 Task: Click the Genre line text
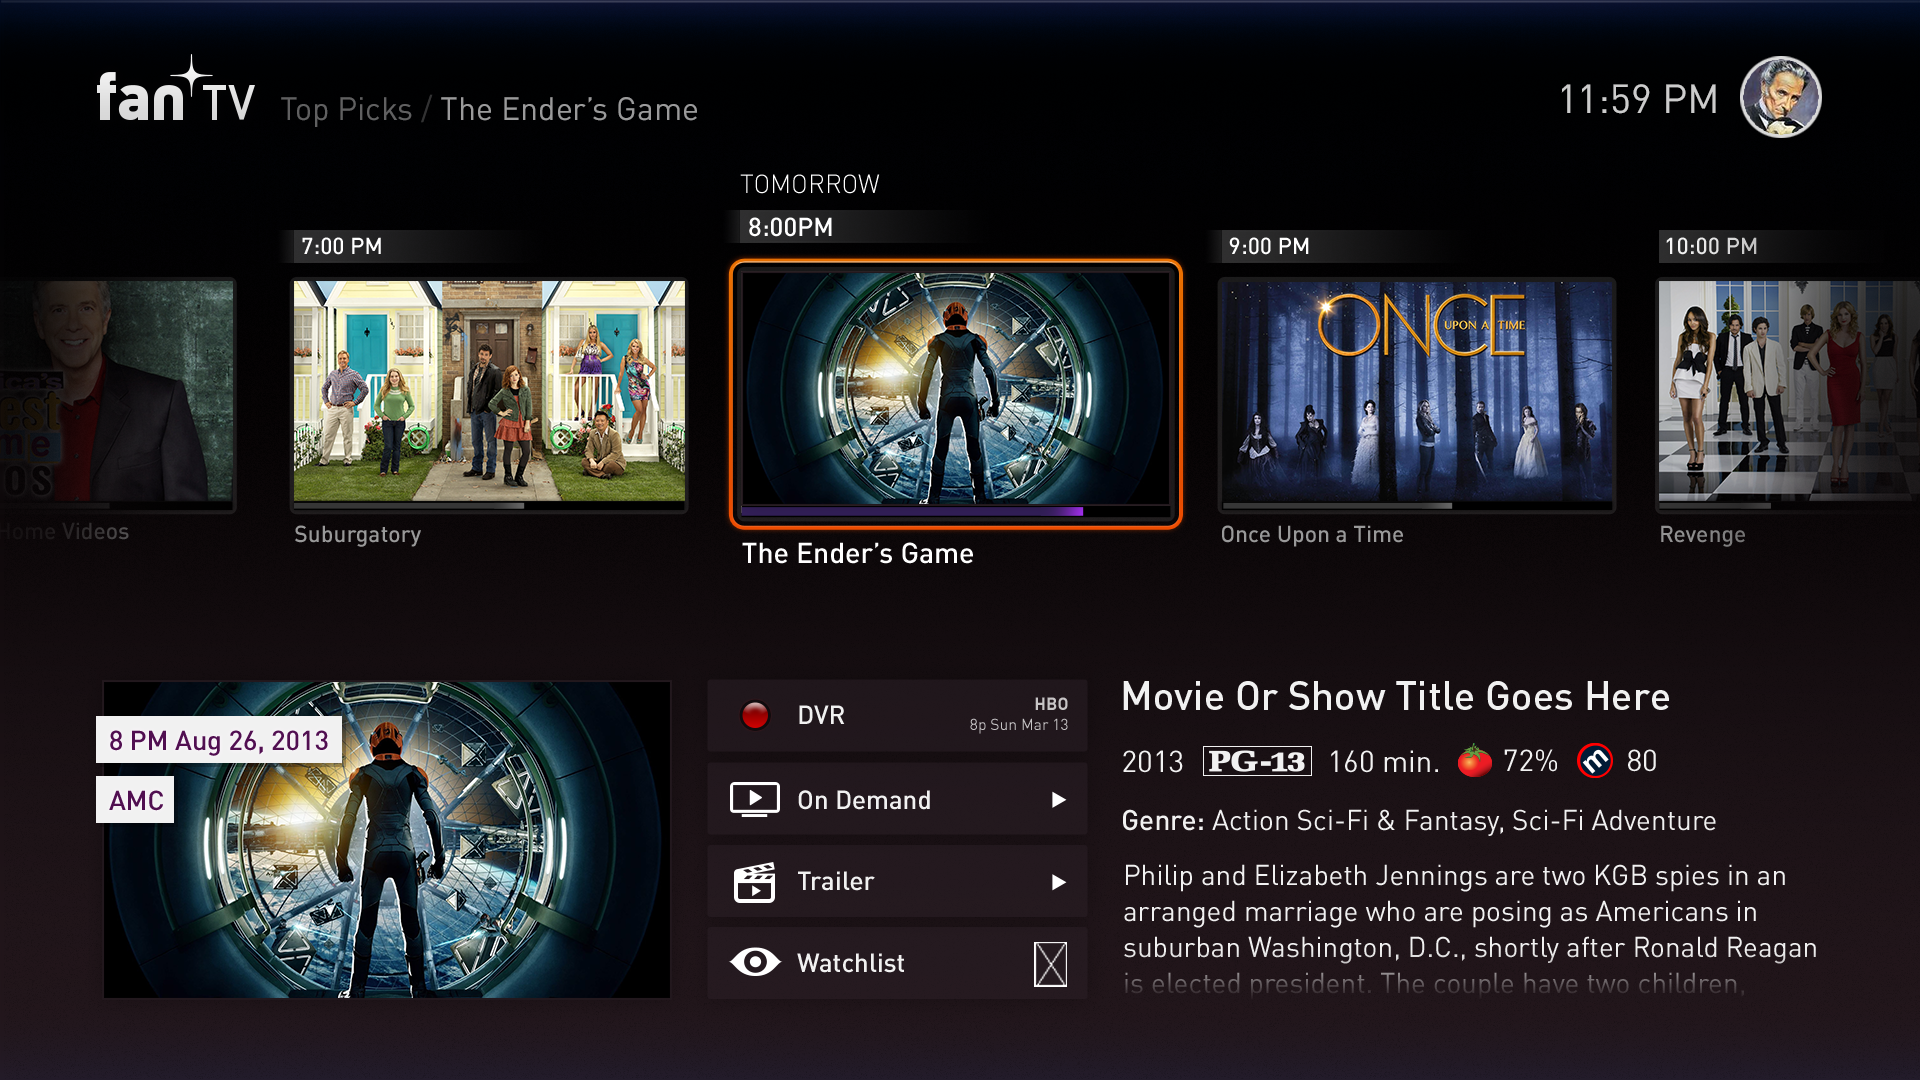click(1419, 821)
